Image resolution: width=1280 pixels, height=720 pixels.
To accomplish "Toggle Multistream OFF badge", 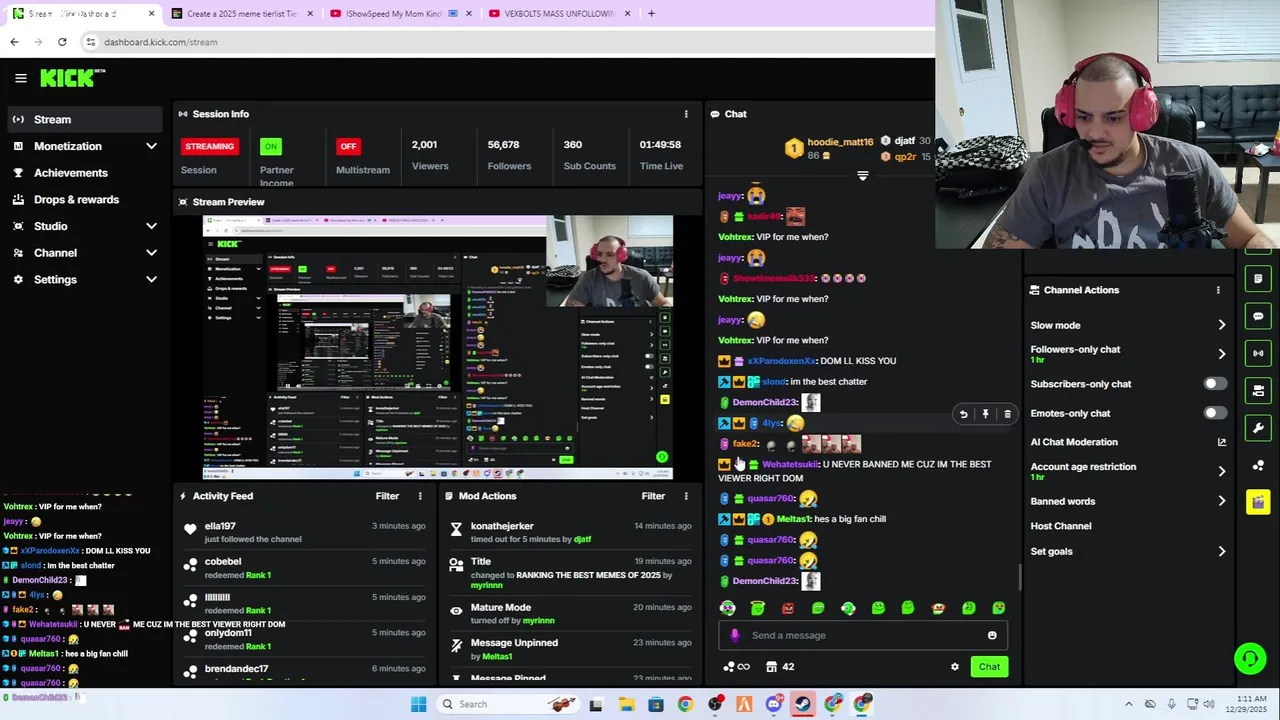I will pos(348,146).
